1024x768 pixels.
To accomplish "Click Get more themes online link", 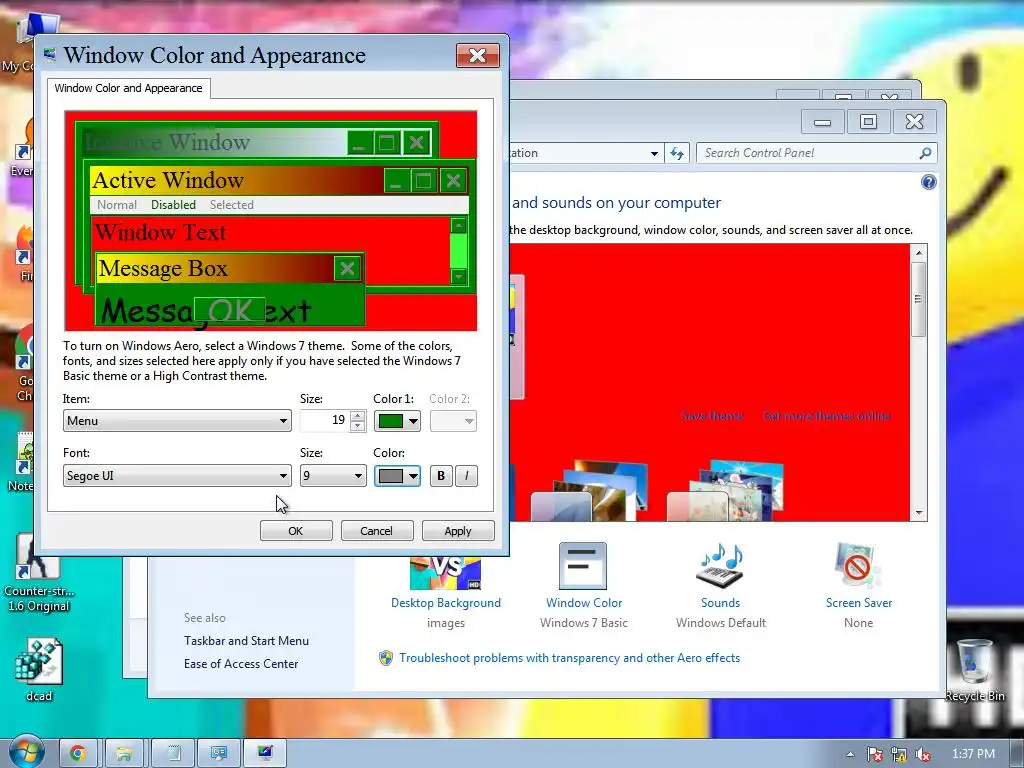I will pos(827,416).
